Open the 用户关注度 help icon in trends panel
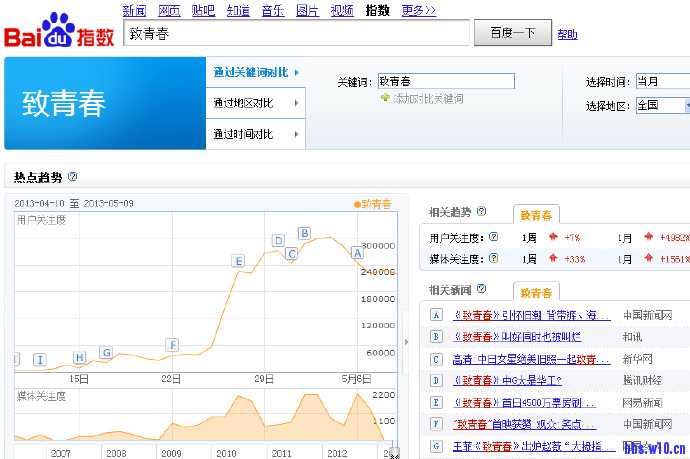Image resolution: width=690 pixels, height=459 pixels. pos(494,237)
